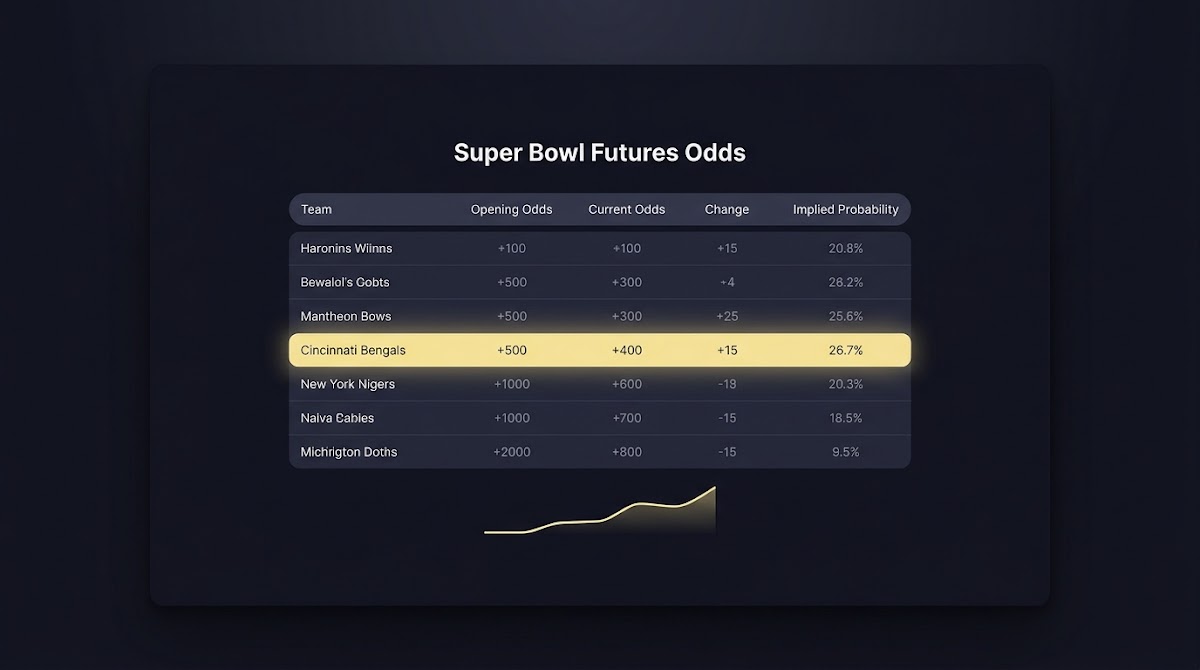1200x670 pixels.
Task: Sort by the Team column header
Action: coord(316,209)
